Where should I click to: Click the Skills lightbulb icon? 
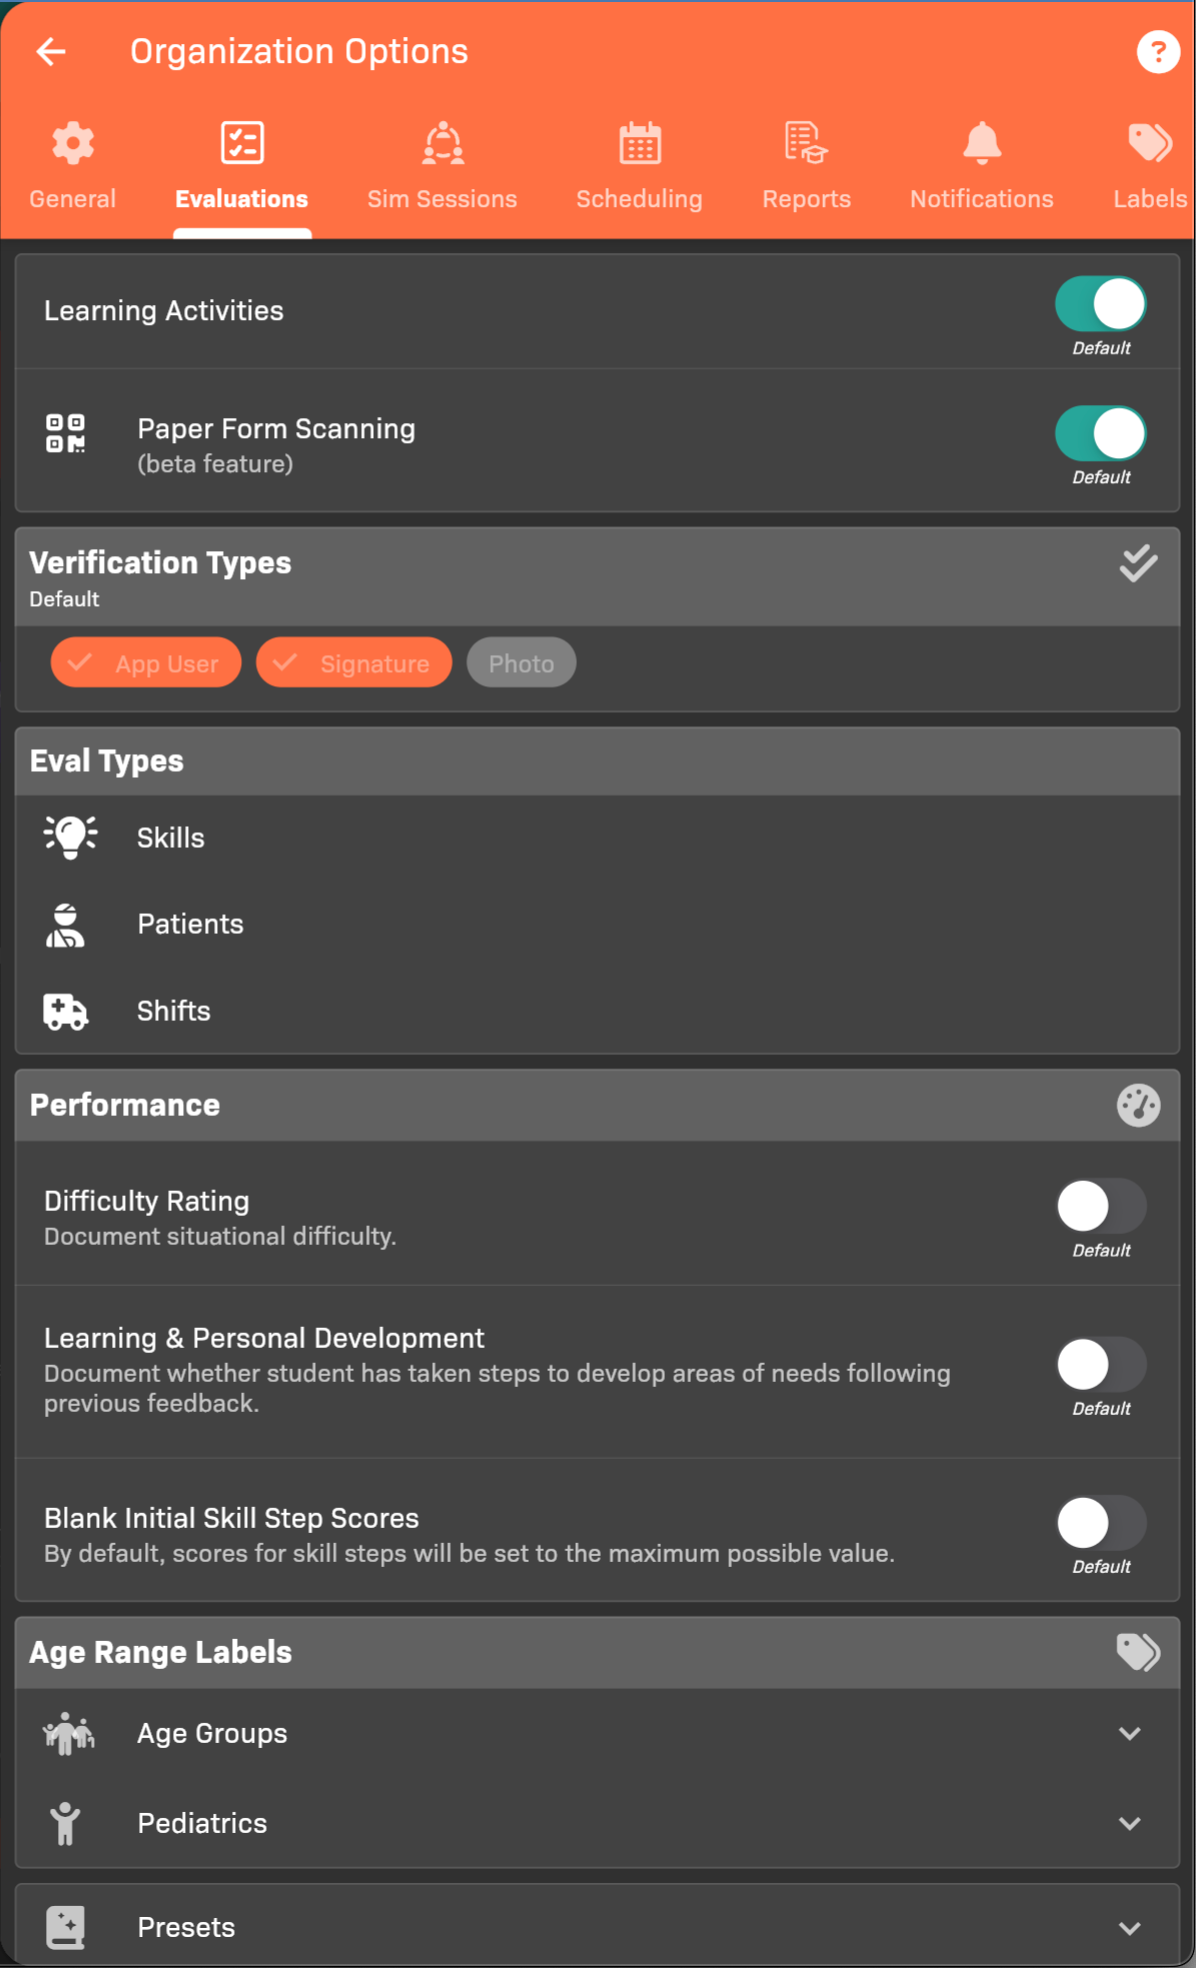tap(70, 837)
